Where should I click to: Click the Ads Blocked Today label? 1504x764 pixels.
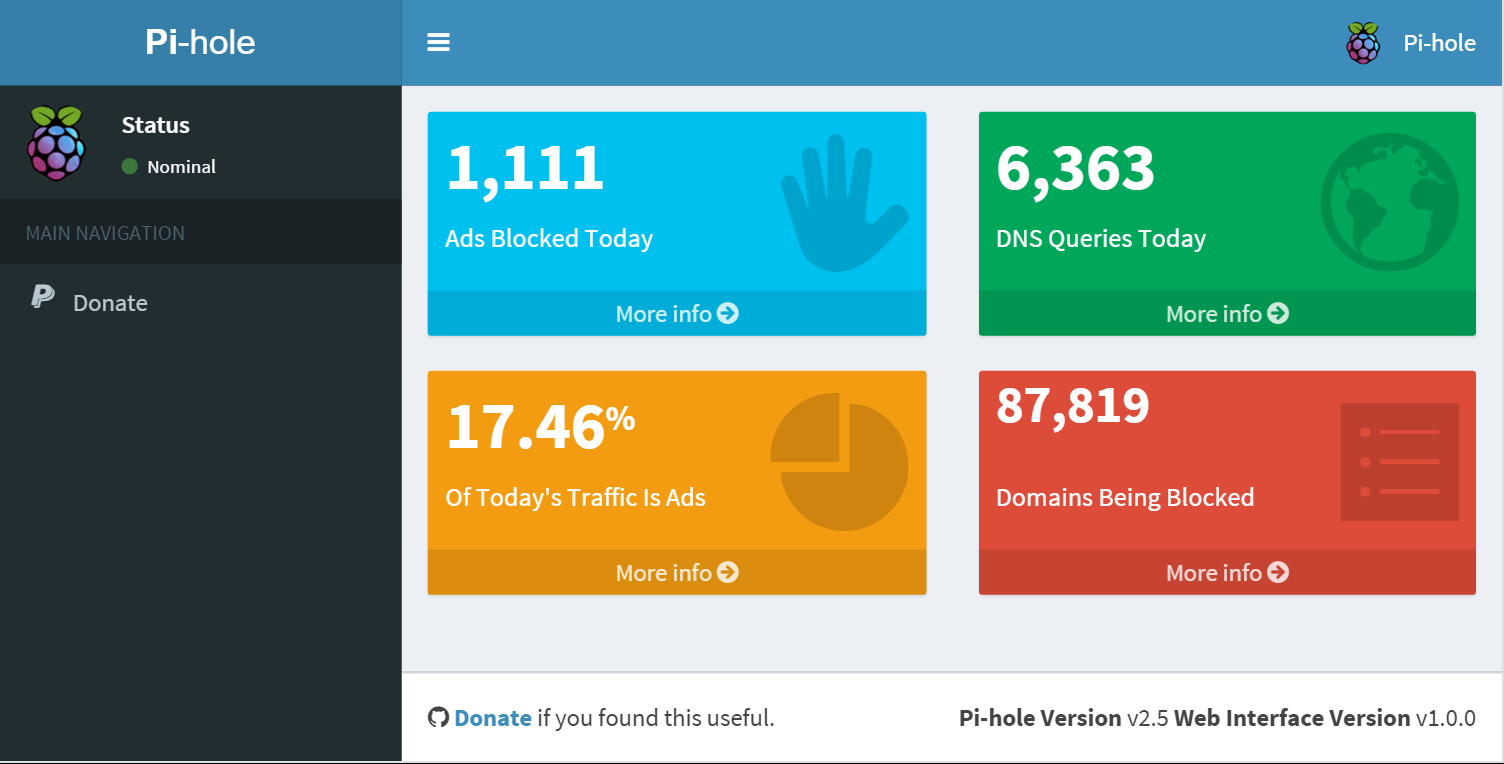[x=549, y=239]
